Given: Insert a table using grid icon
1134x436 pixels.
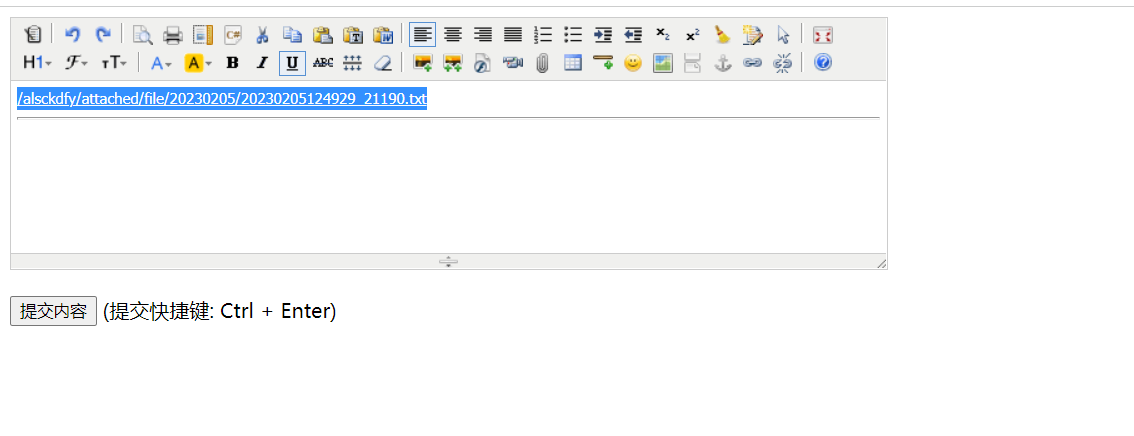Looking at the screenshot, I should [x=572, y=63].
